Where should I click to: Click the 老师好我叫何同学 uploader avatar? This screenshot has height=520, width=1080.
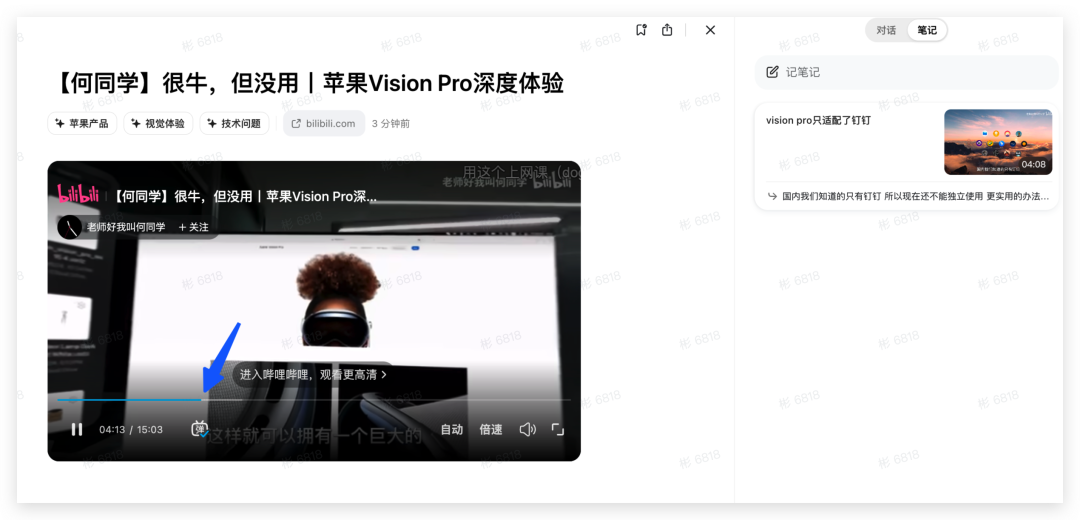(70, 227)
